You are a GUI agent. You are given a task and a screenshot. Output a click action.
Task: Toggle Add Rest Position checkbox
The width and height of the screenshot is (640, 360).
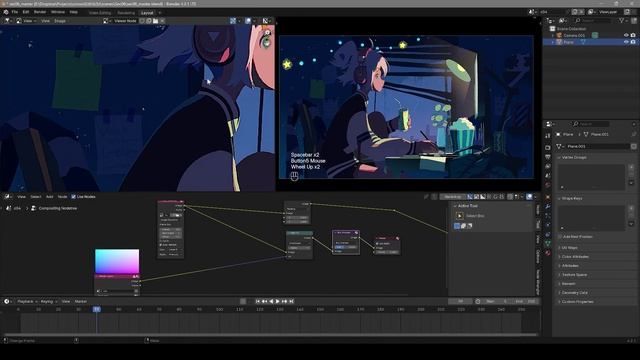click(x=560, y=237)
